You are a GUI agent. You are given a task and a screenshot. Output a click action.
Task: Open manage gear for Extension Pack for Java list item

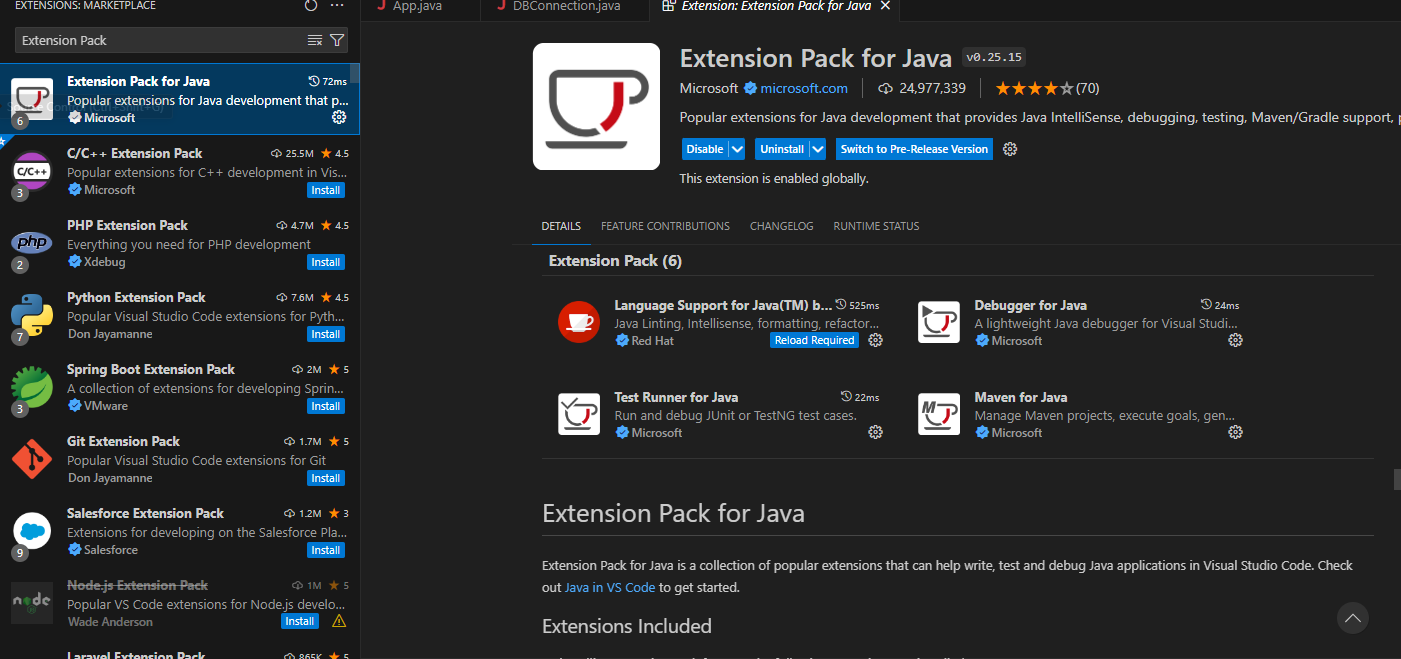coord(339,117)
